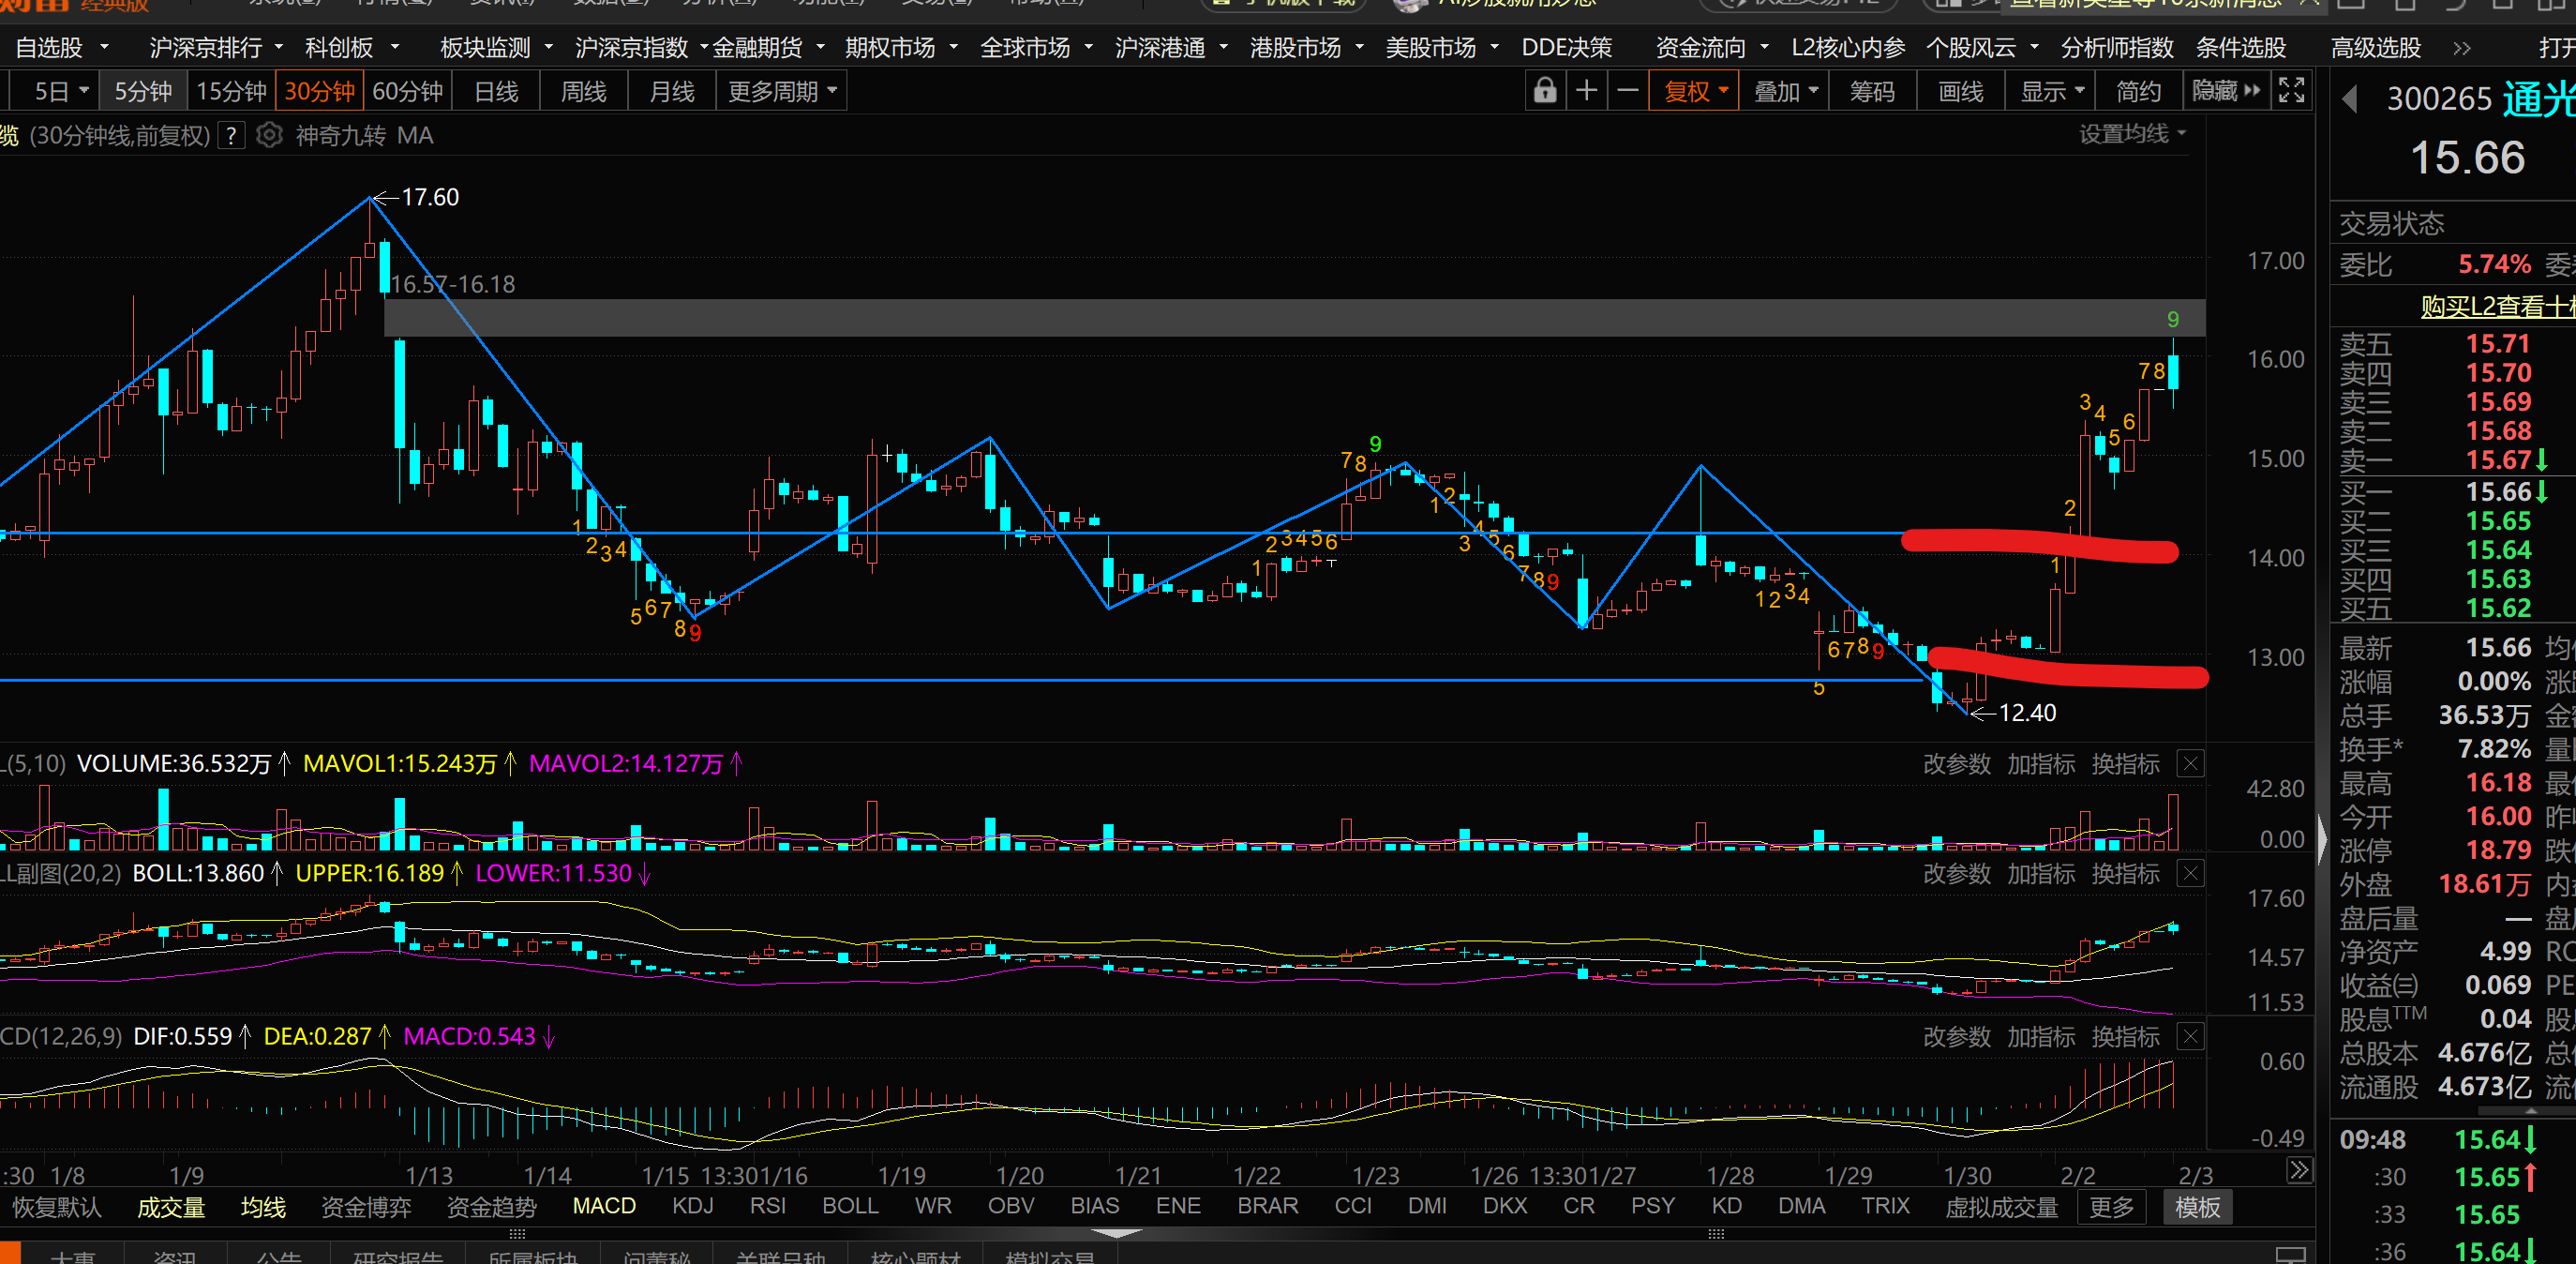
Task: Expand the 设置均线 dropdown
Action: coord(2132,134)
